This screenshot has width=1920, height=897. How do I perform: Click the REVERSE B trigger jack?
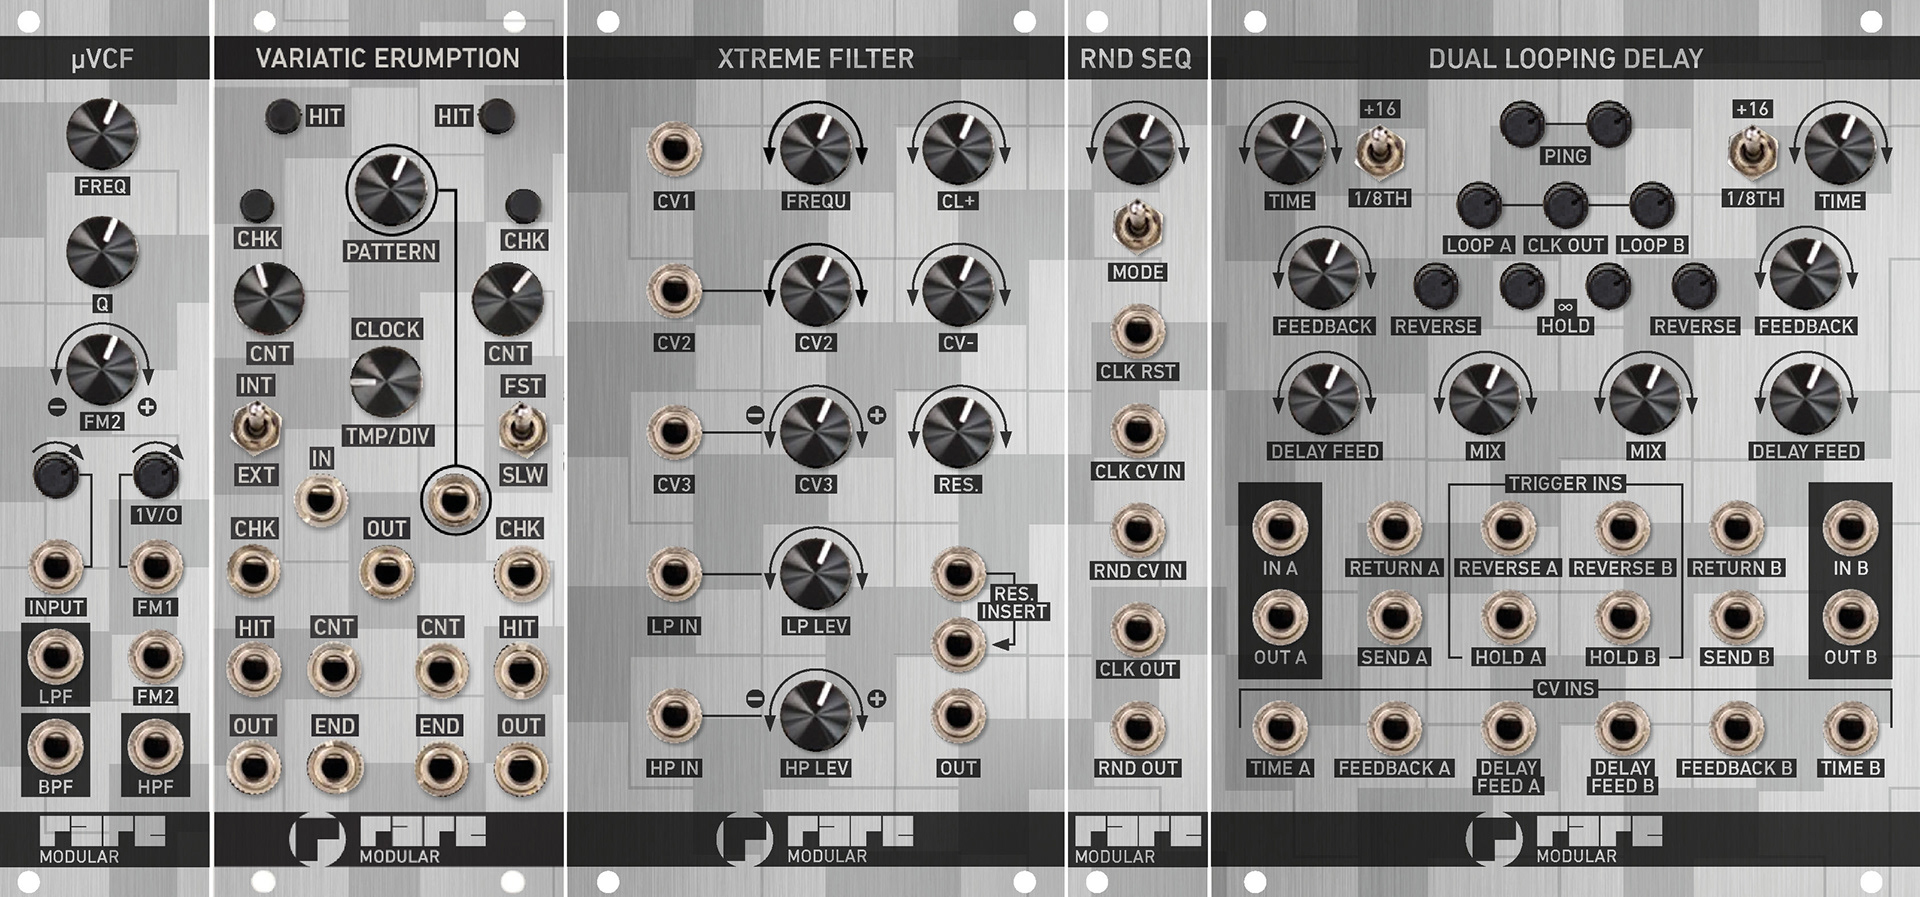[1622, 529]
